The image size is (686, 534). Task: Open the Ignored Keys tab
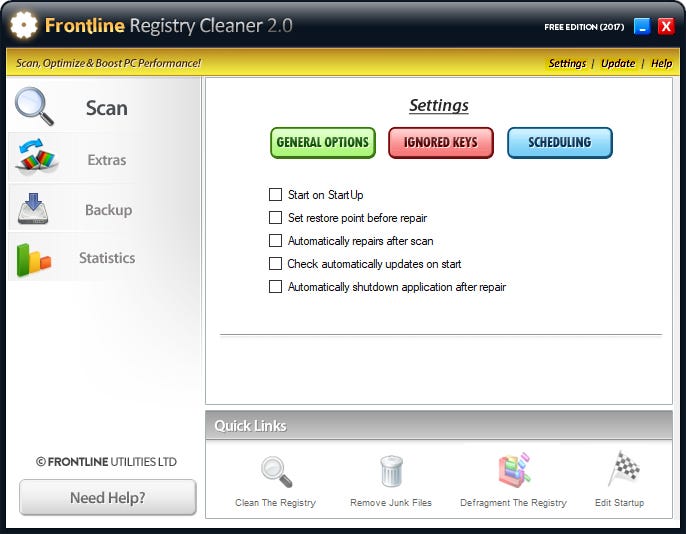click(441, 143)
